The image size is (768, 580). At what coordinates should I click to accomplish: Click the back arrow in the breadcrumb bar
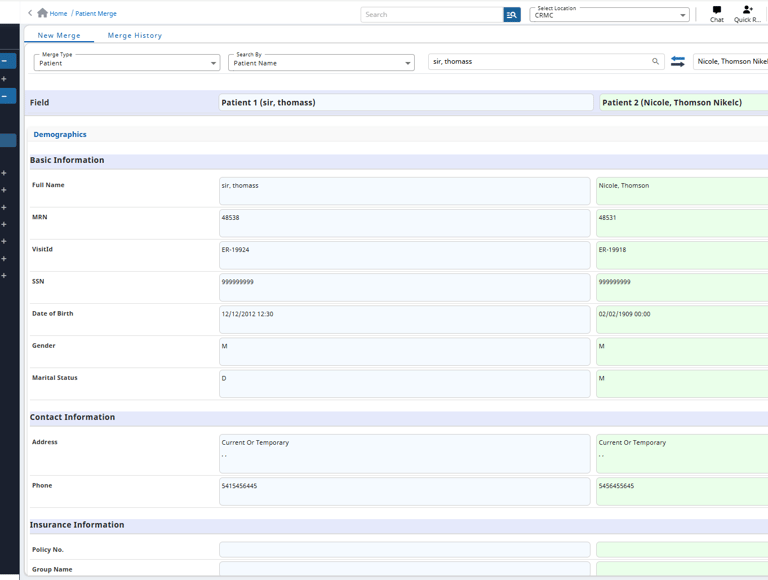(x=30, y=13)
